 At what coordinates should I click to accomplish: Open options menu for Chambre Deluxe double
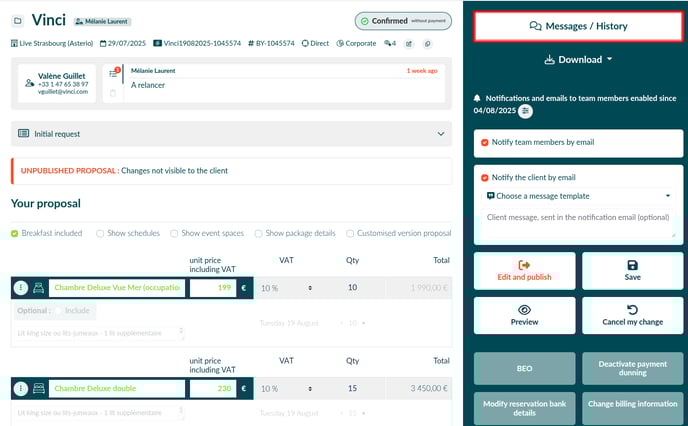20,387
